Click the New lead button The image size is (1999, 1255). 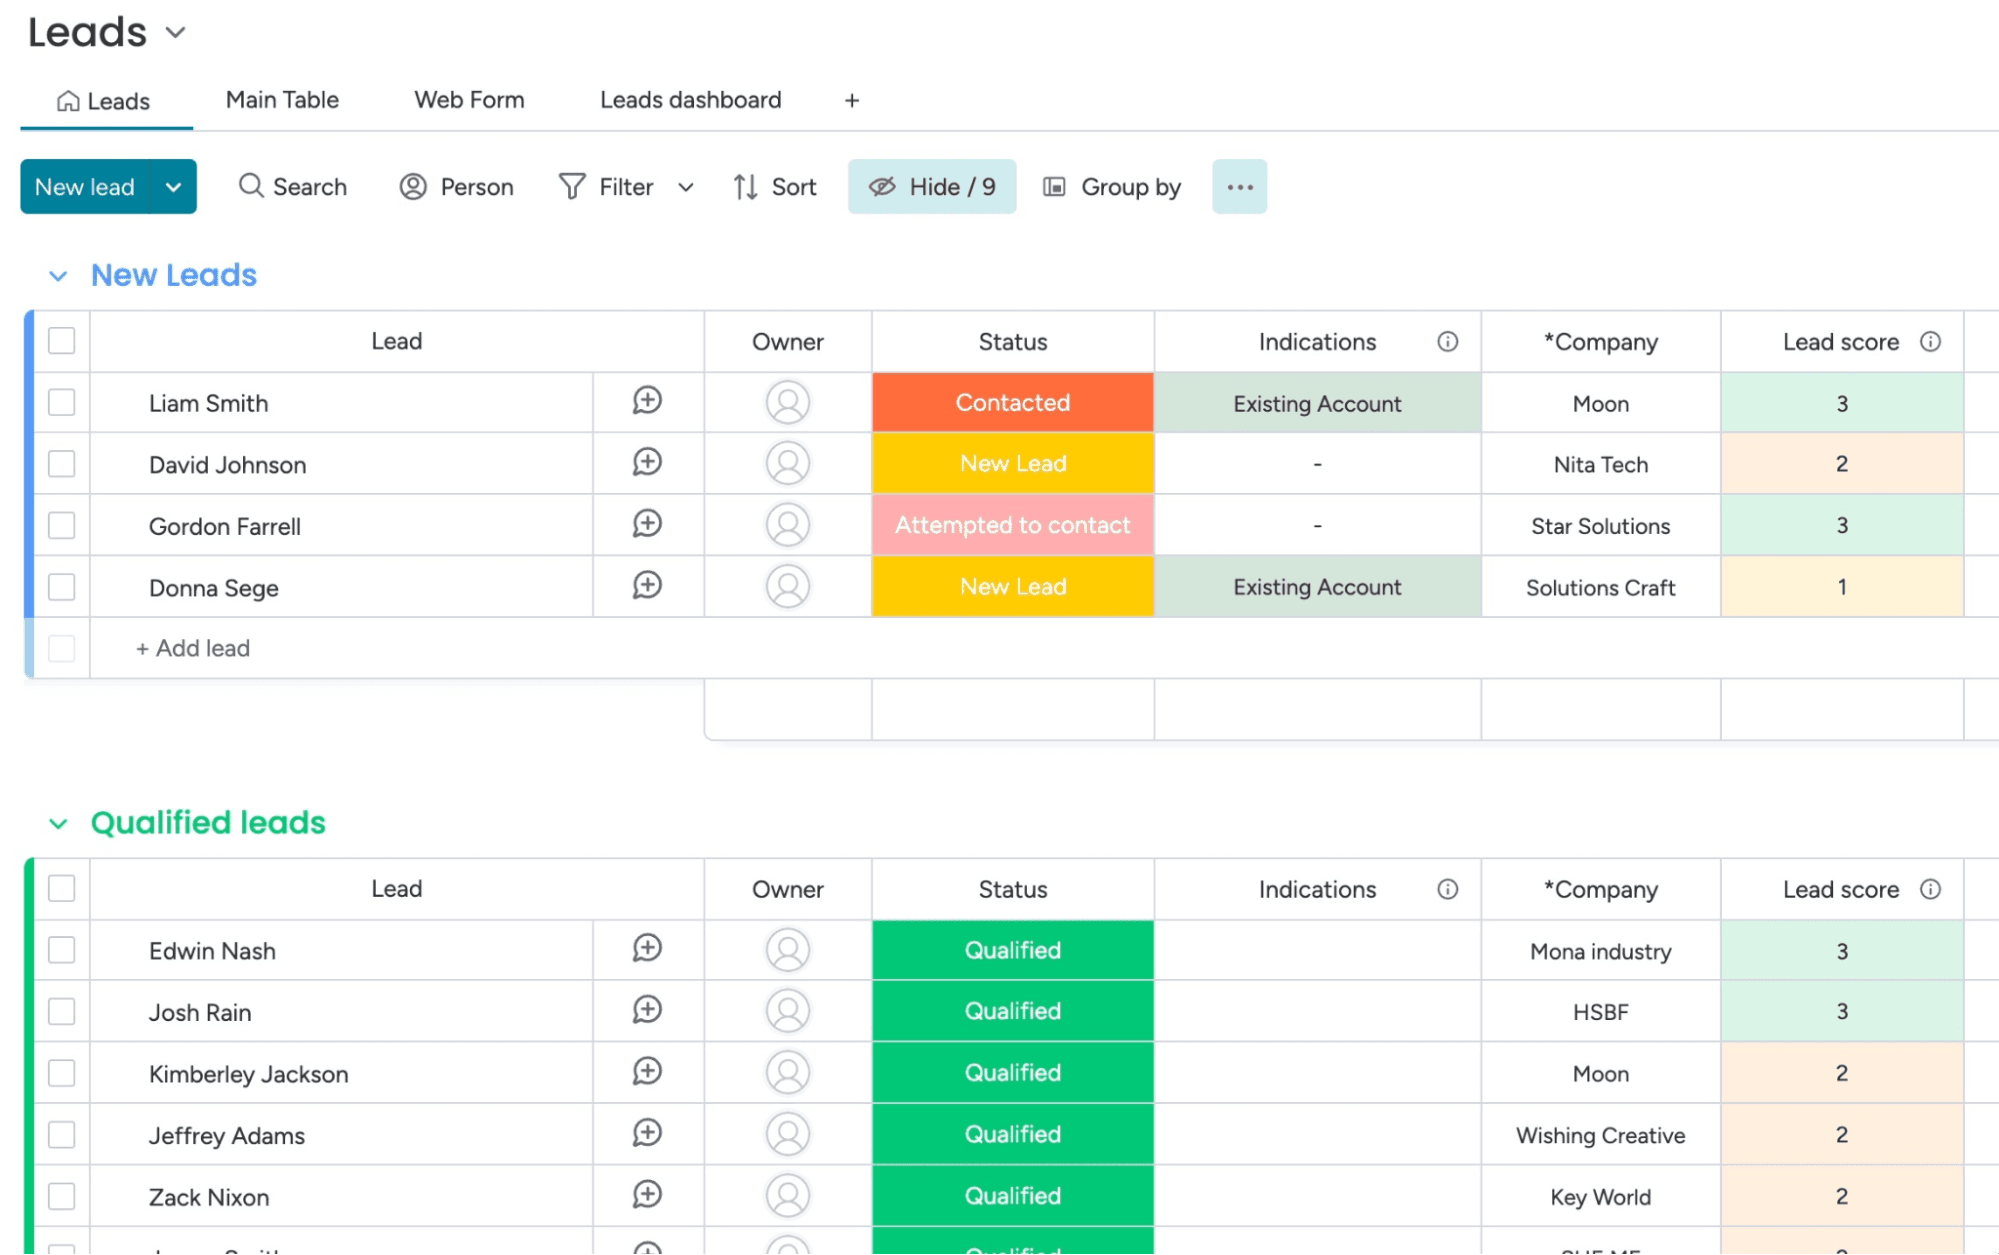point(85,187)
